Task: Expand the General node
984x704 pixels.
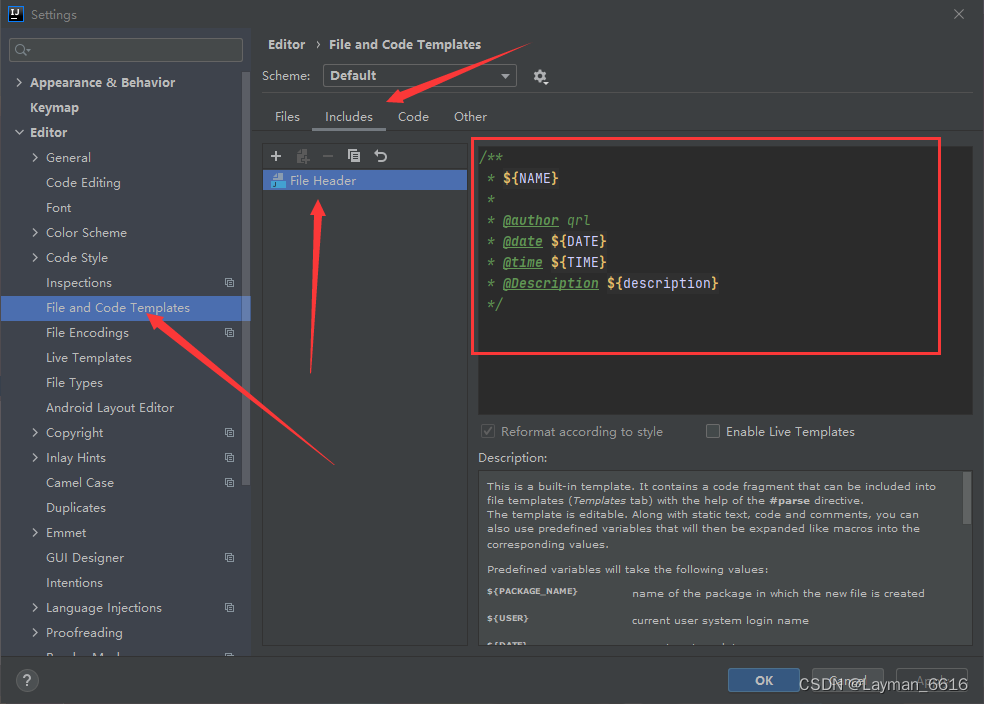Action: click(x=35, y=157)
